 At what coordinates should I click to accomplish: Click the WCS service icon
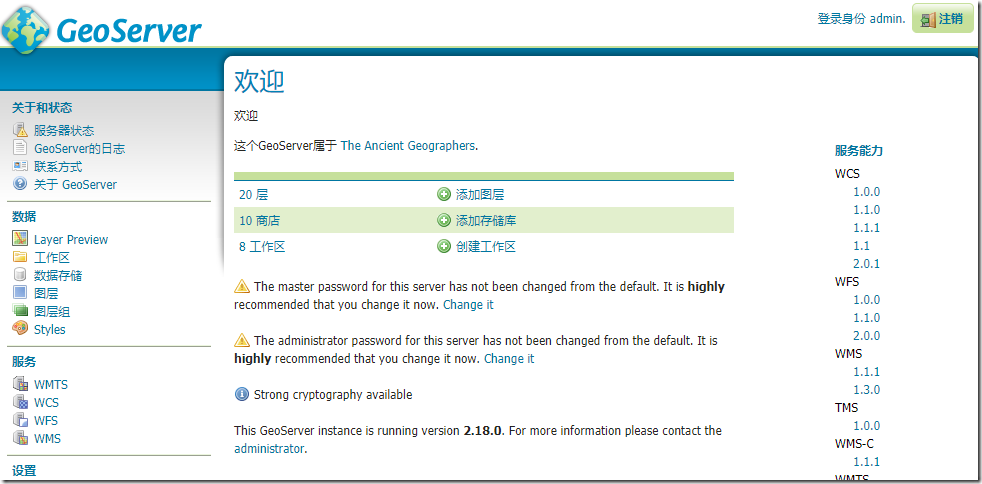pos(21,402)
